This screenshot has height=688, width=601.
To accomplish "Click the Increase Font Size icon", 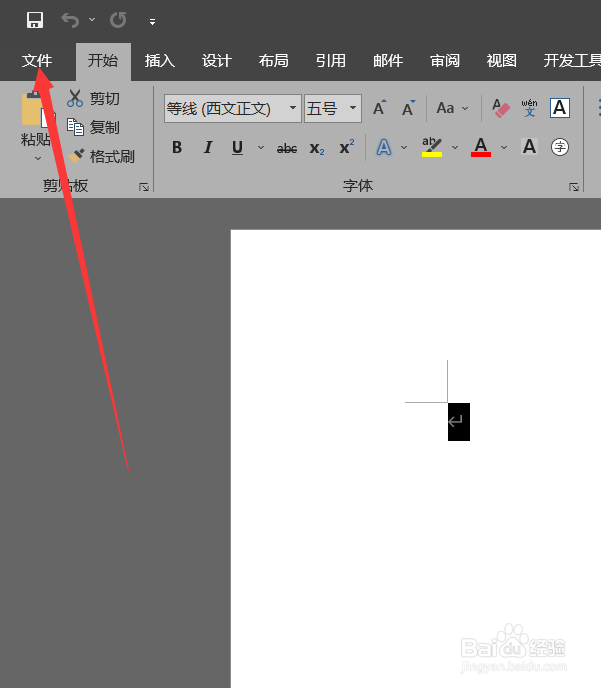I will (x=380, y=108).
